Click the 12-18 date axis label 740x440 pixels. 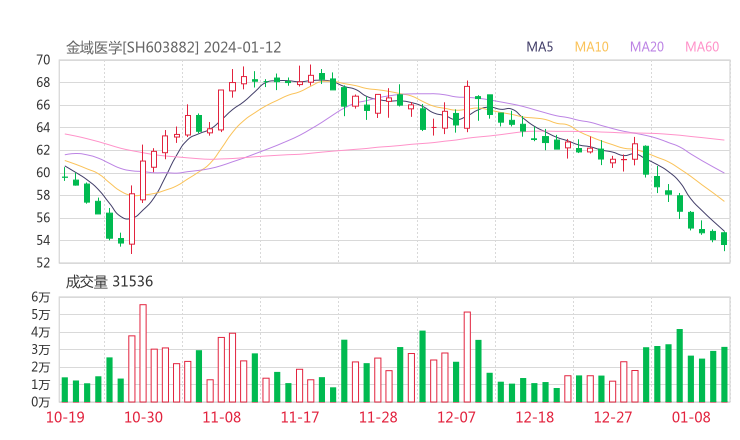(x=535, y=417)
